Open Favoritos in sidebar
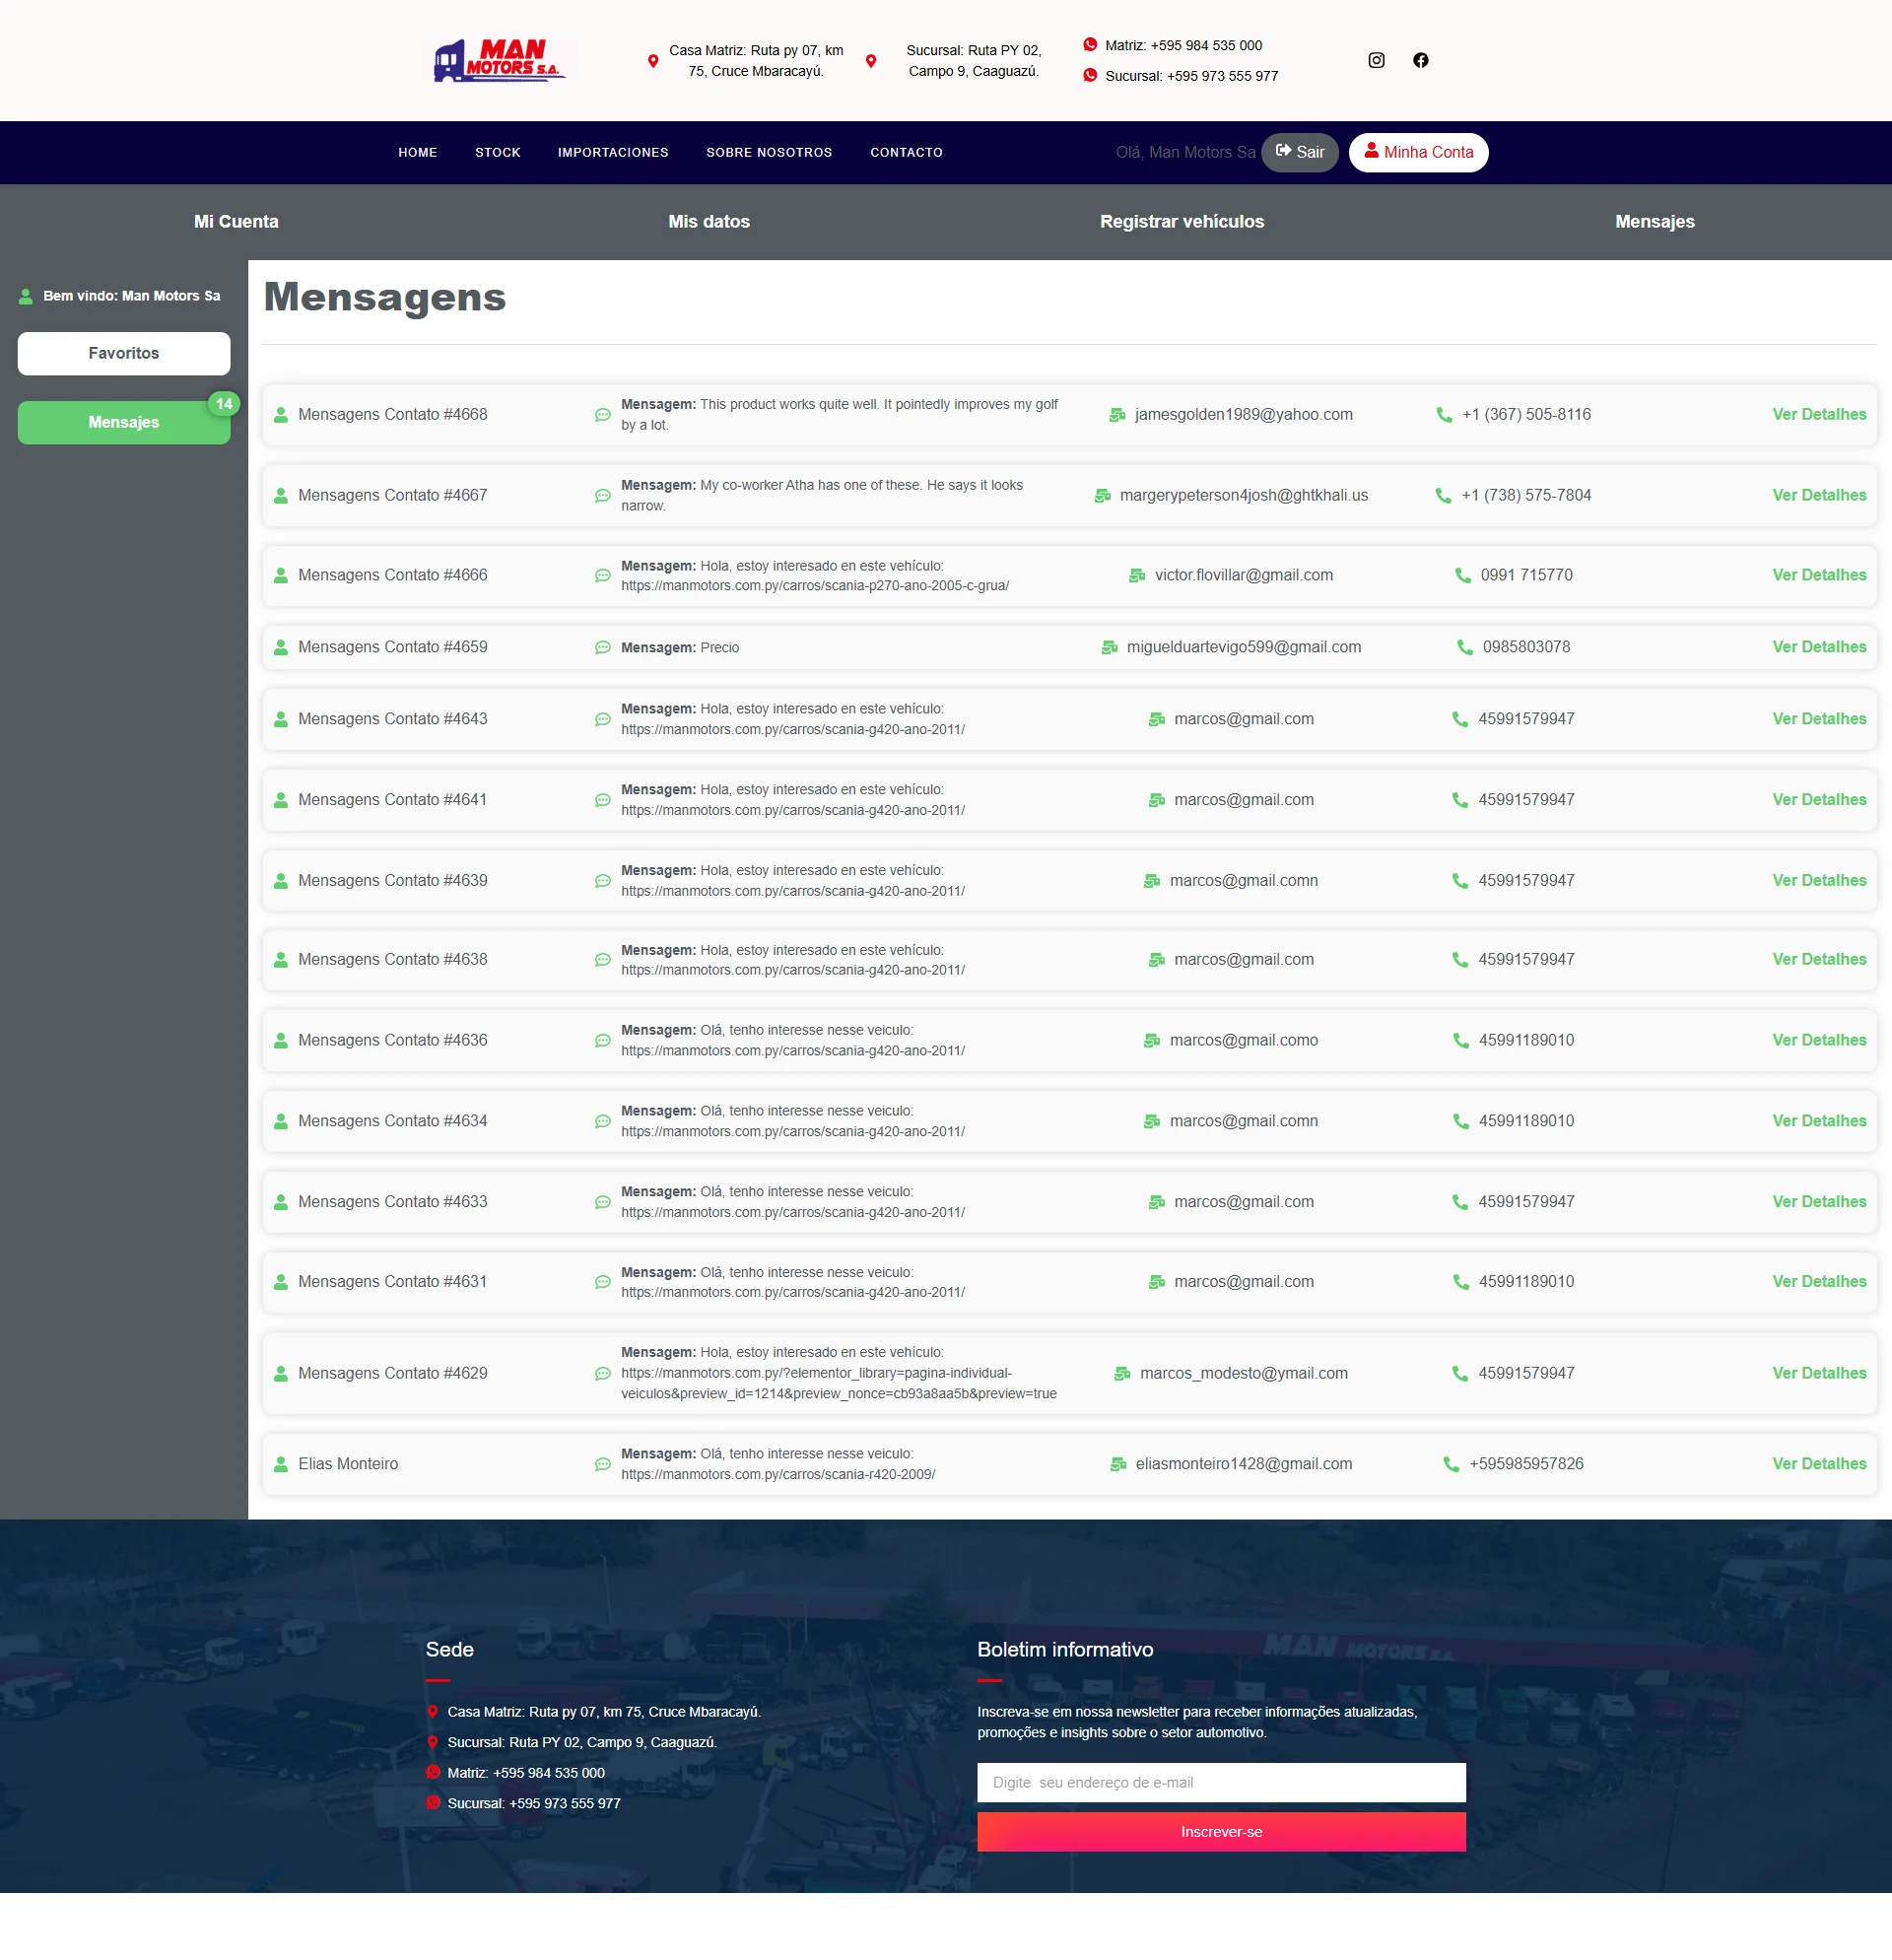The image size is (1892, 1960). (x=124, y=353)
